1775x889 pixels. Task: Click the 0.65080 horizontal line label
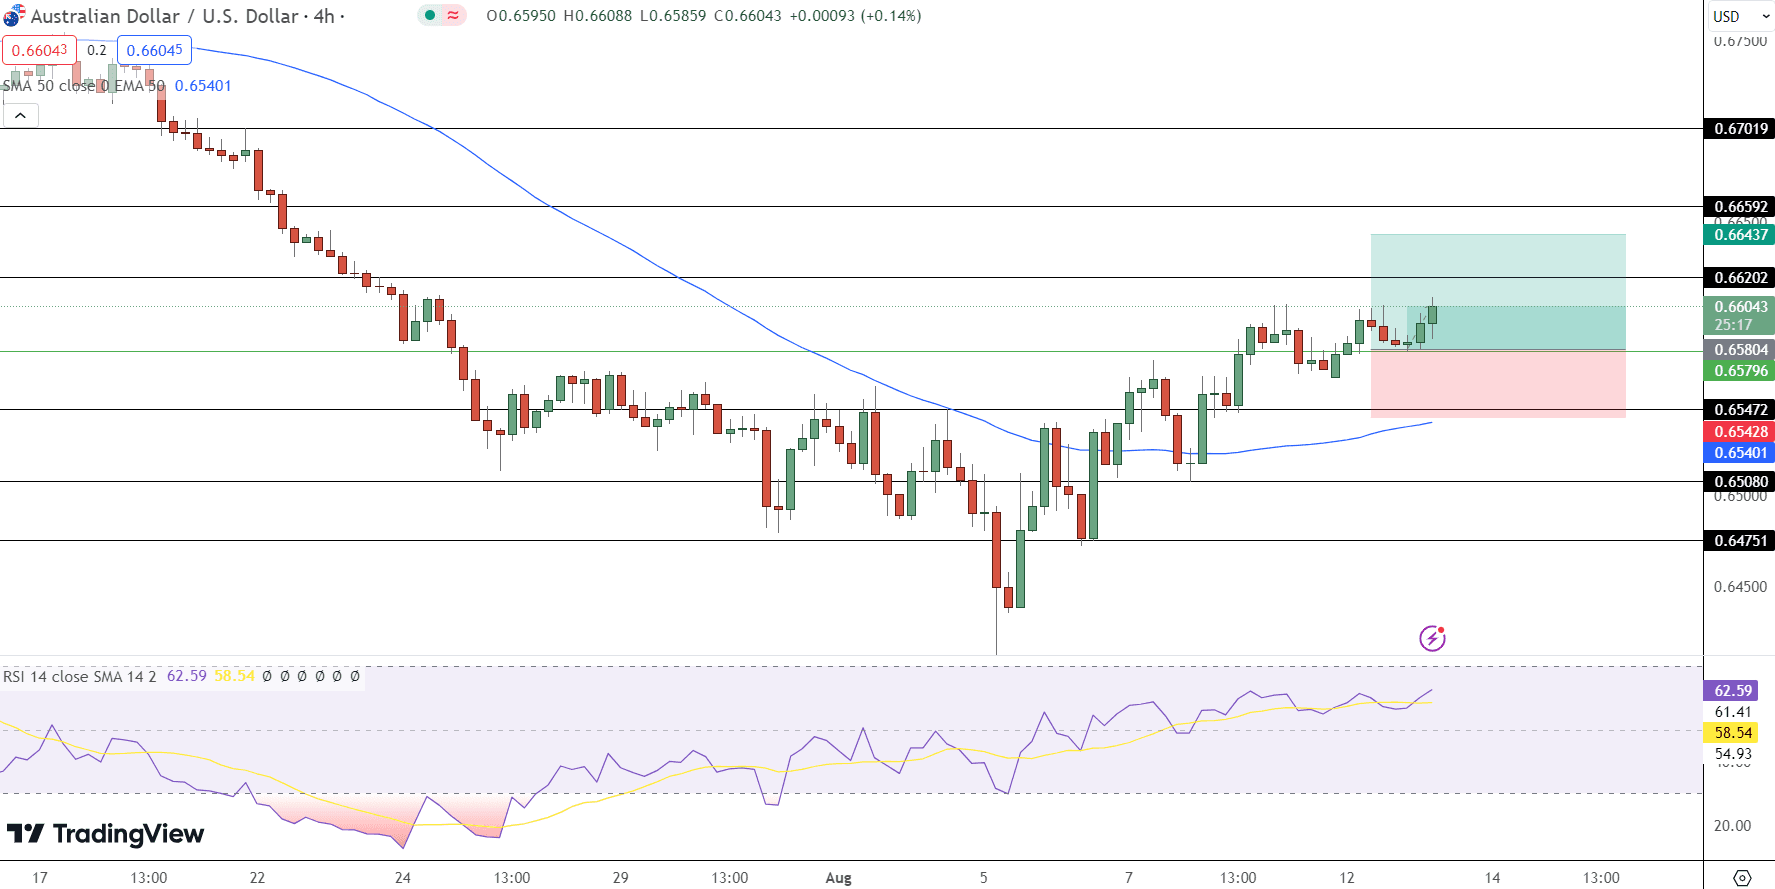1740,481
